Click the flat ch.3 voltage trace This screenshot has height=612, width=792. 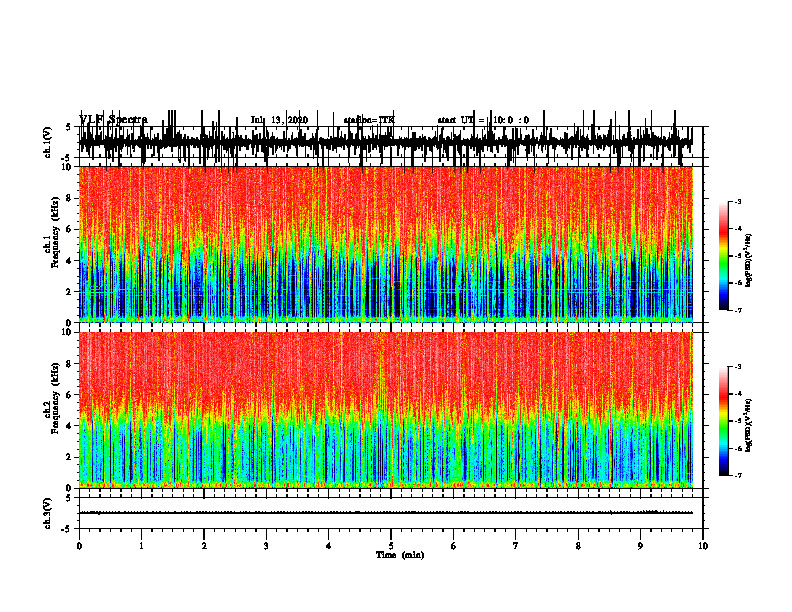click(x=386, y=513)
